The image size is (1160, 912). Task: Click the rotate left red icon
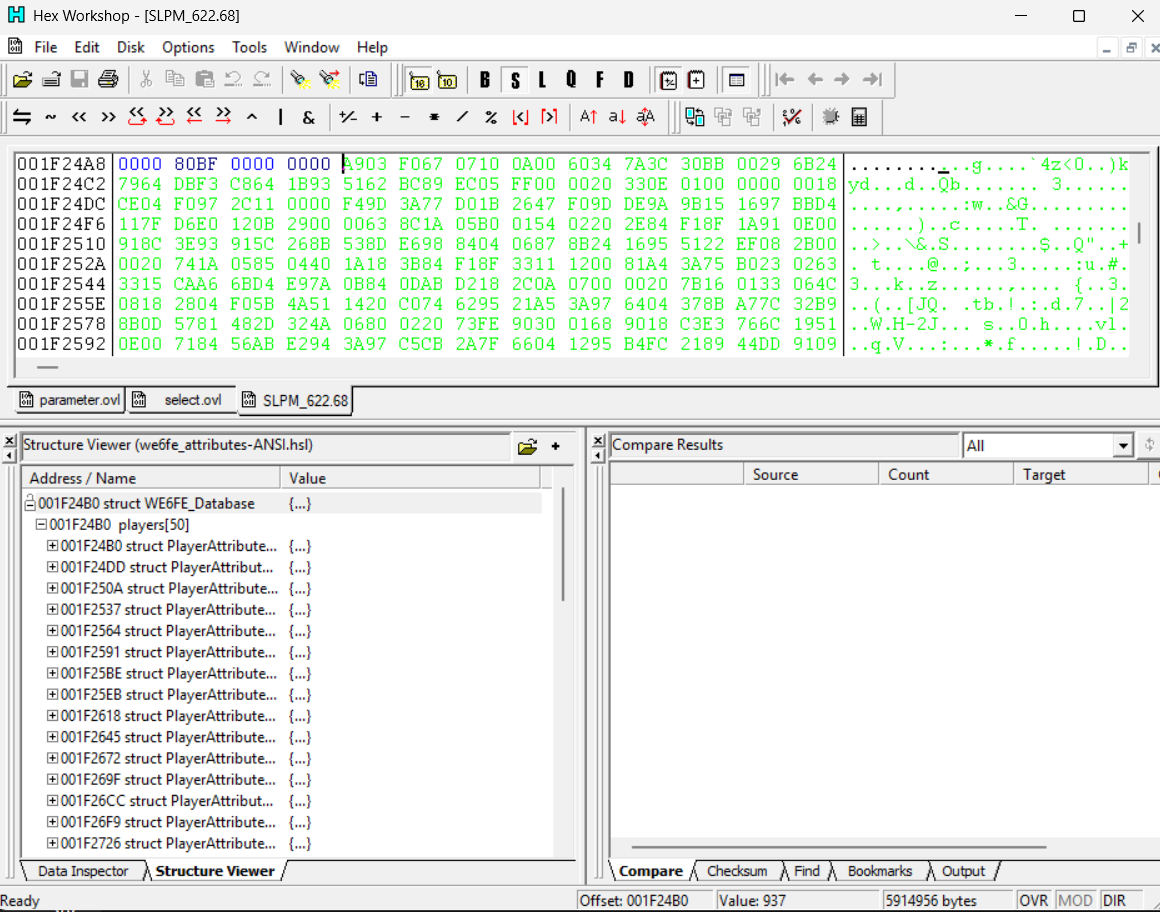pos(137,116)
